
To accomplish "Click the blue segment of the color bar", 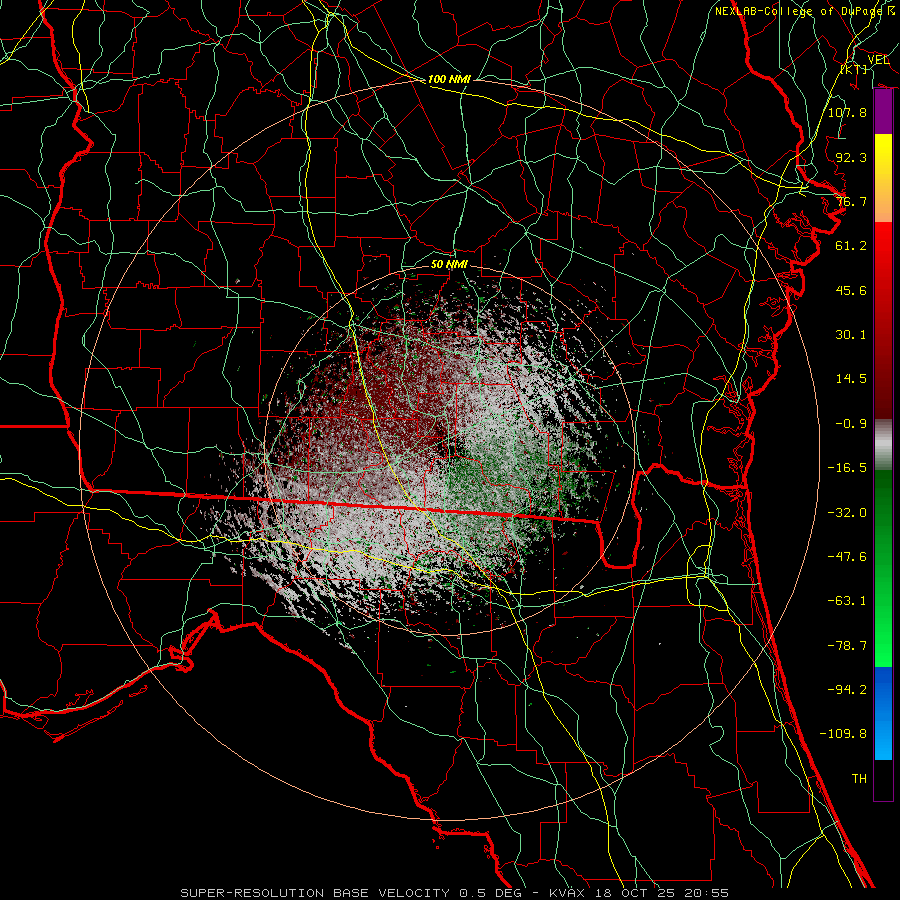I will [x=883, y=713].
